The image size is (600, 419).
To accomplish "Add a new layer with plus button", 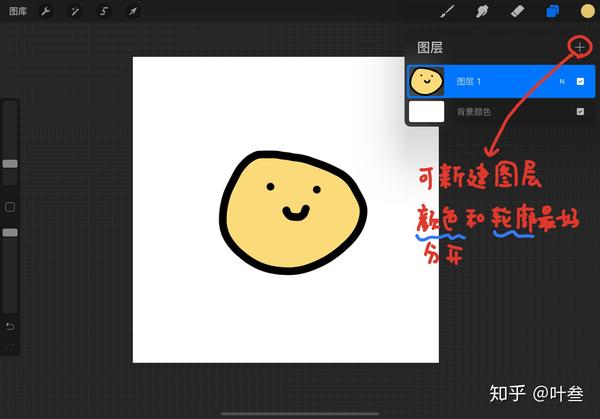I will click(x=580, y=47).
